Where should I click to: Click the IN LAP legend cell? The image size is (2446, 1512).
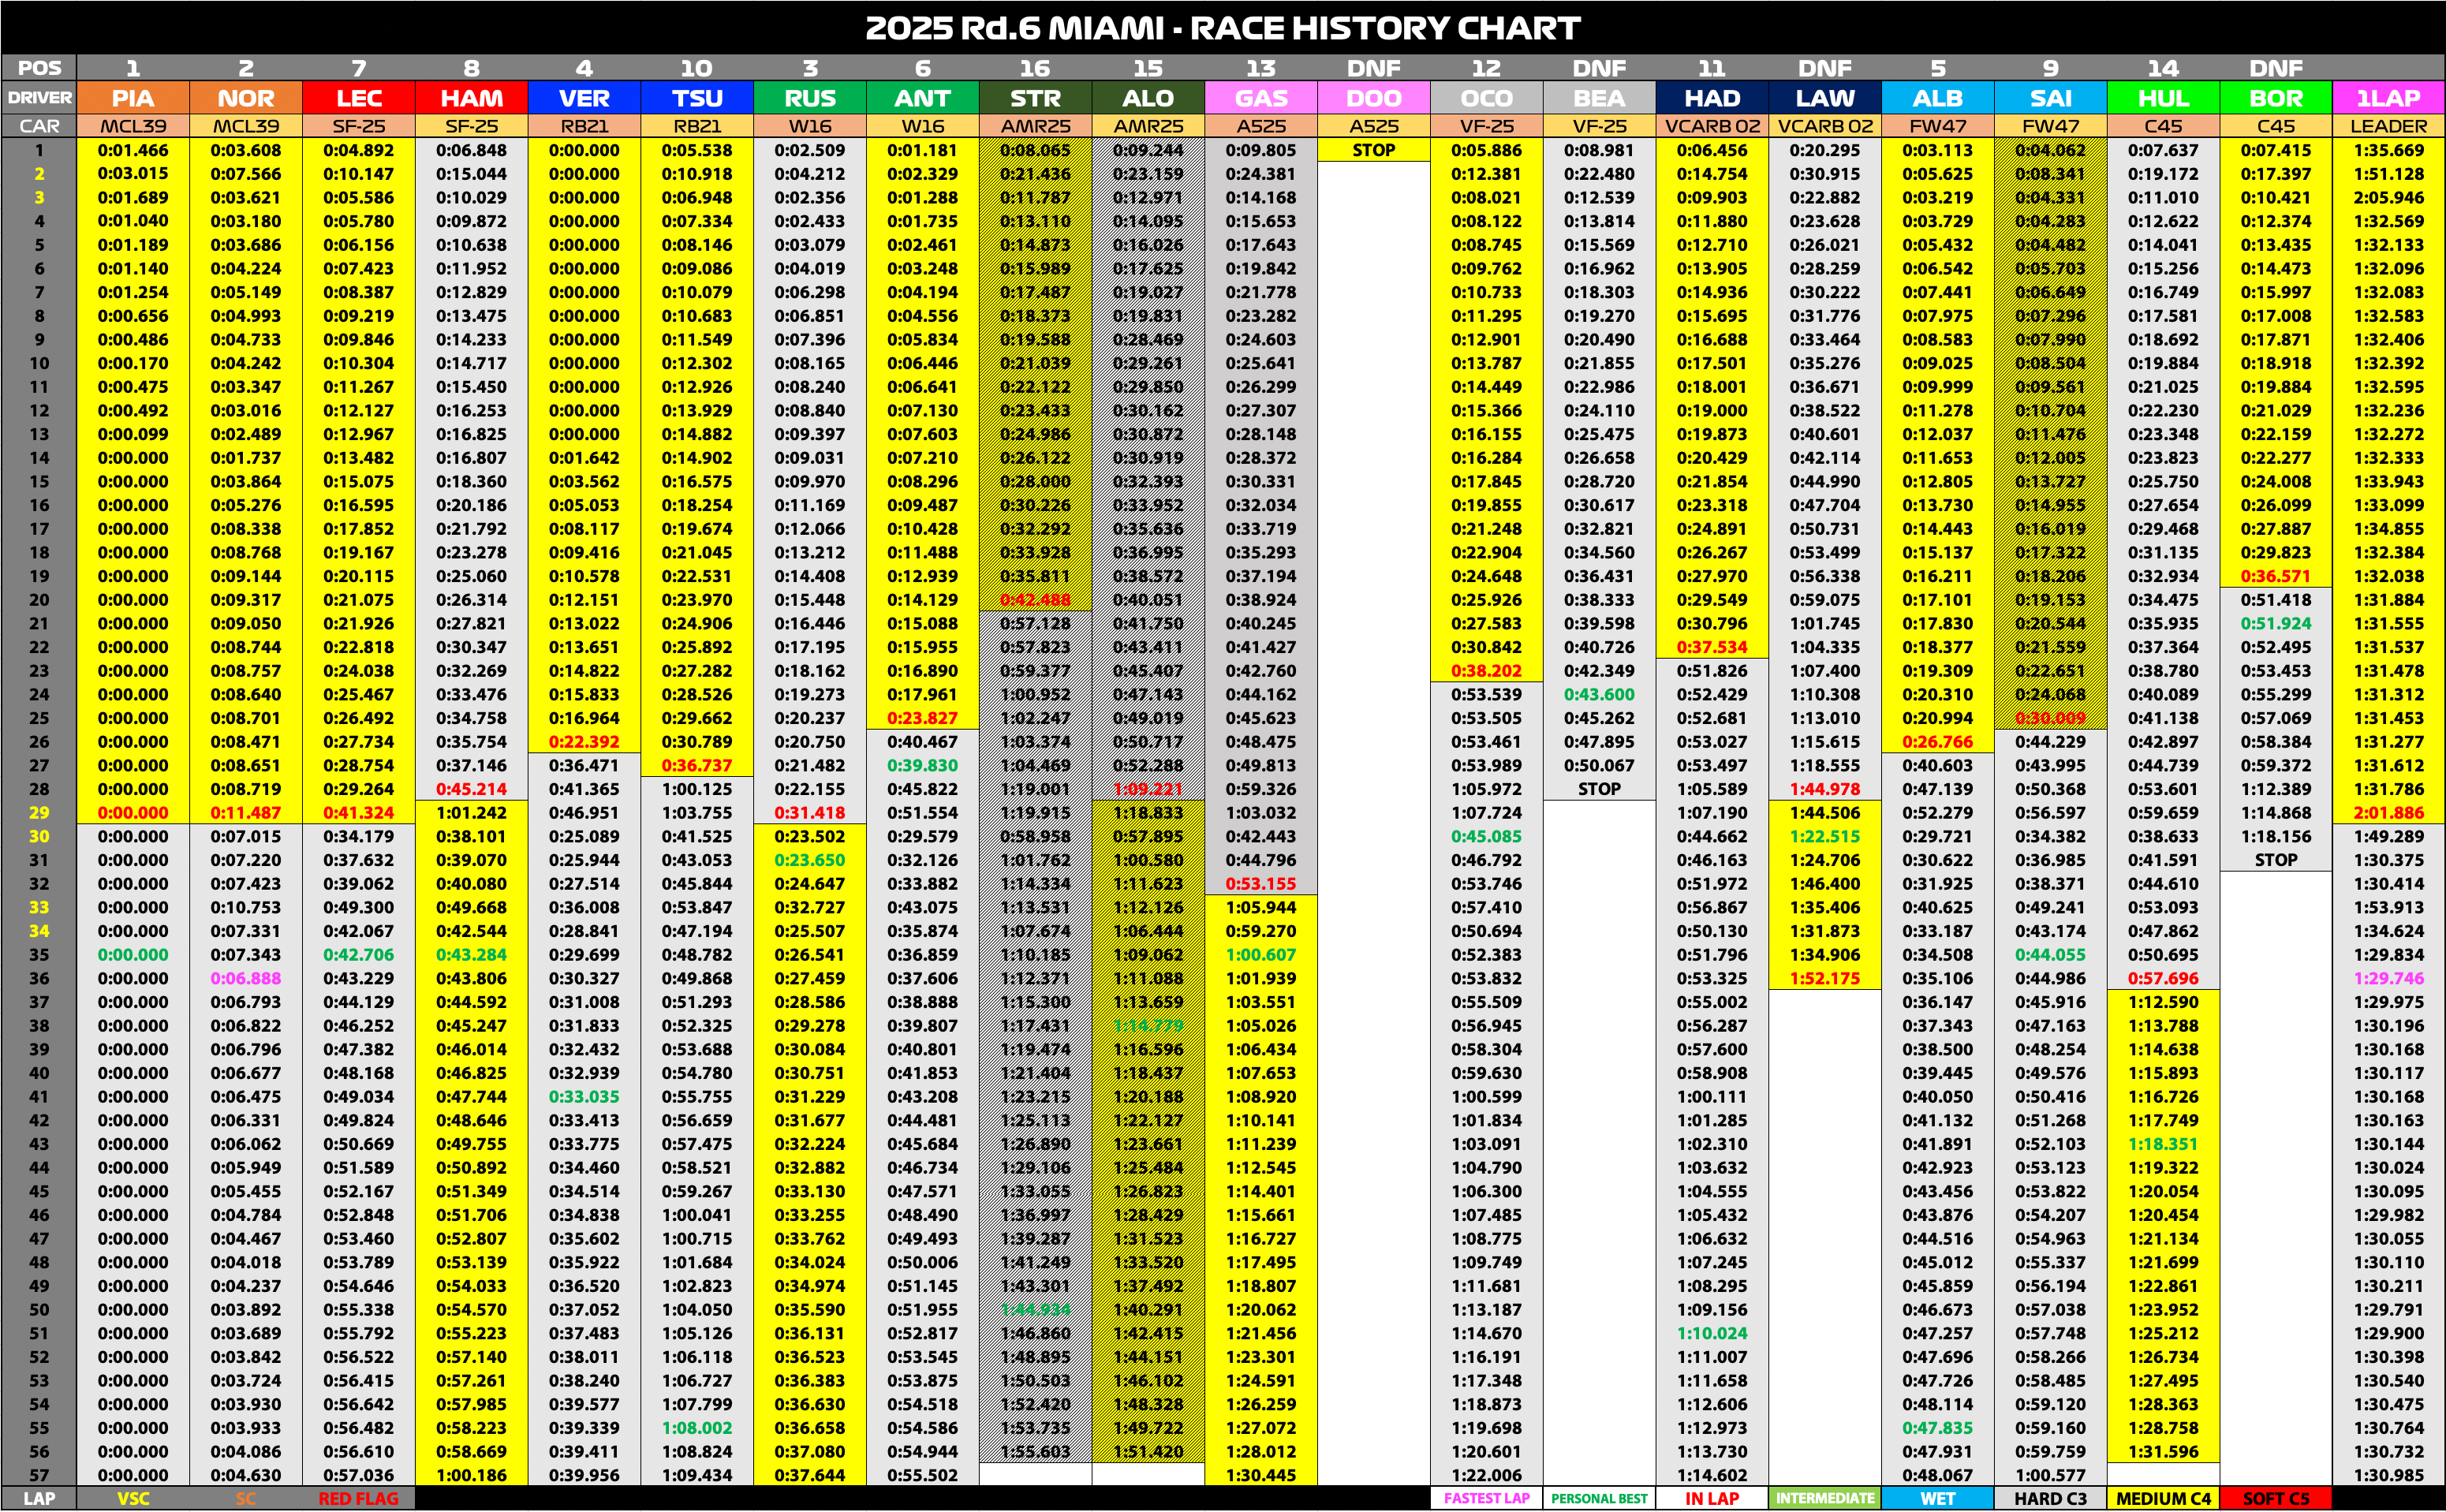pyautogui.click(x=1712, y=1498)
